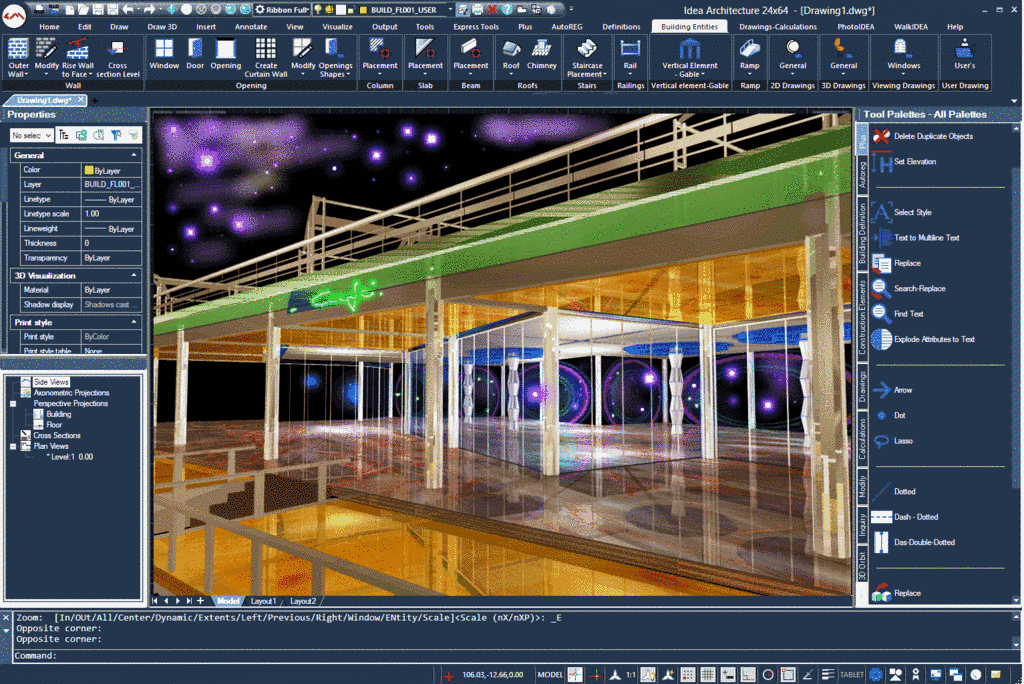
Task: Open the Construction Elements palette tab
Action: 862,318
